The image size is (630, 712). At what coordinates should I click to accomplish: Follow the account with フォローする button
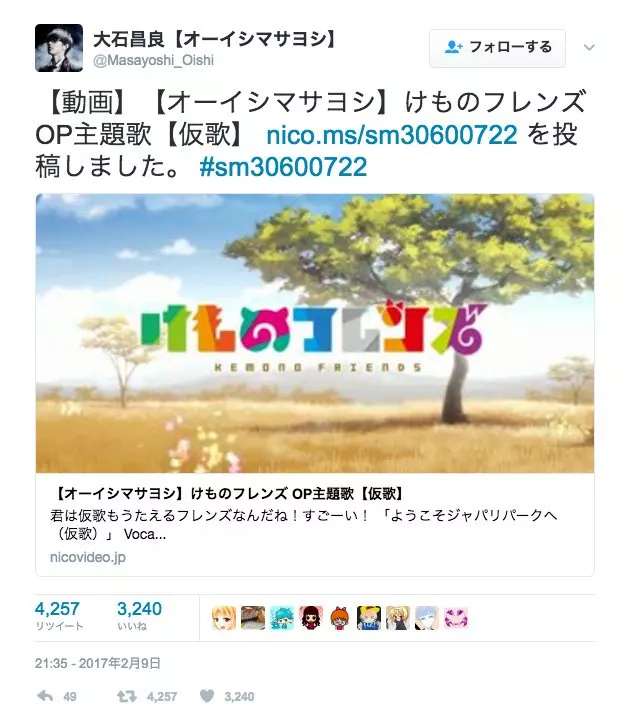(497, 48)
